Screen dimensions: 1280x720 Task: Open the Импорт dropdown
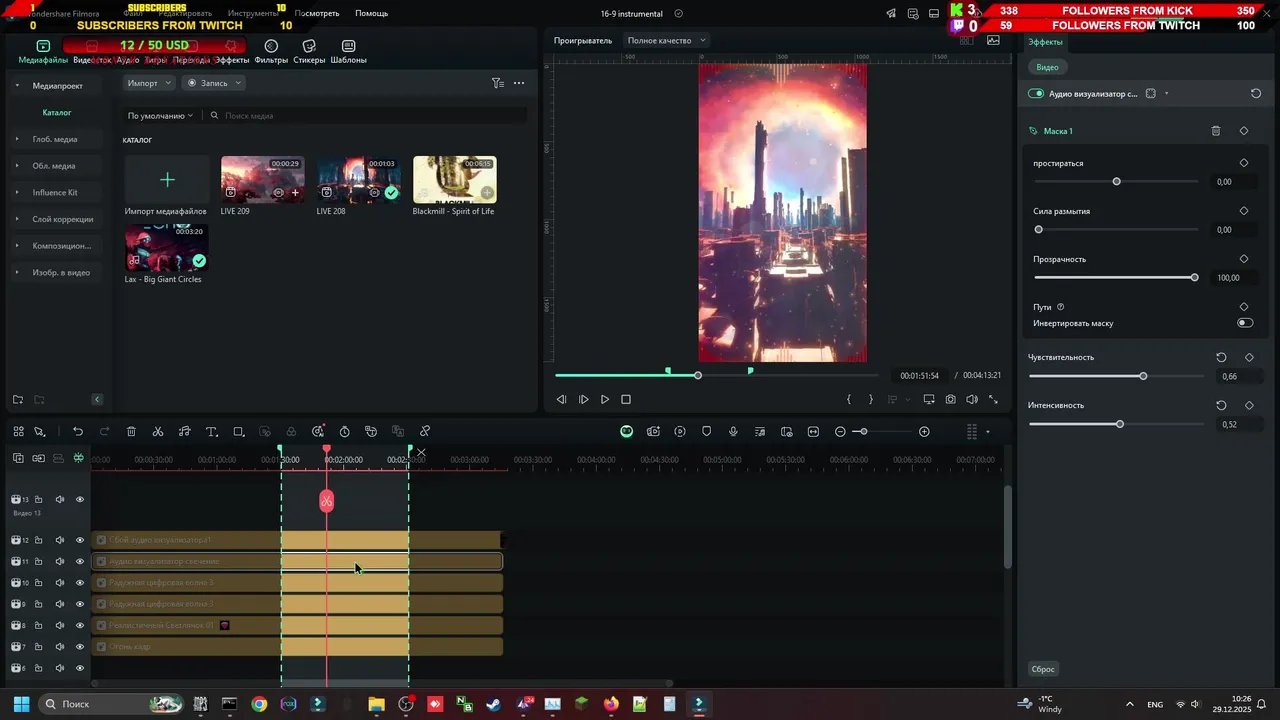pos(149,83)
